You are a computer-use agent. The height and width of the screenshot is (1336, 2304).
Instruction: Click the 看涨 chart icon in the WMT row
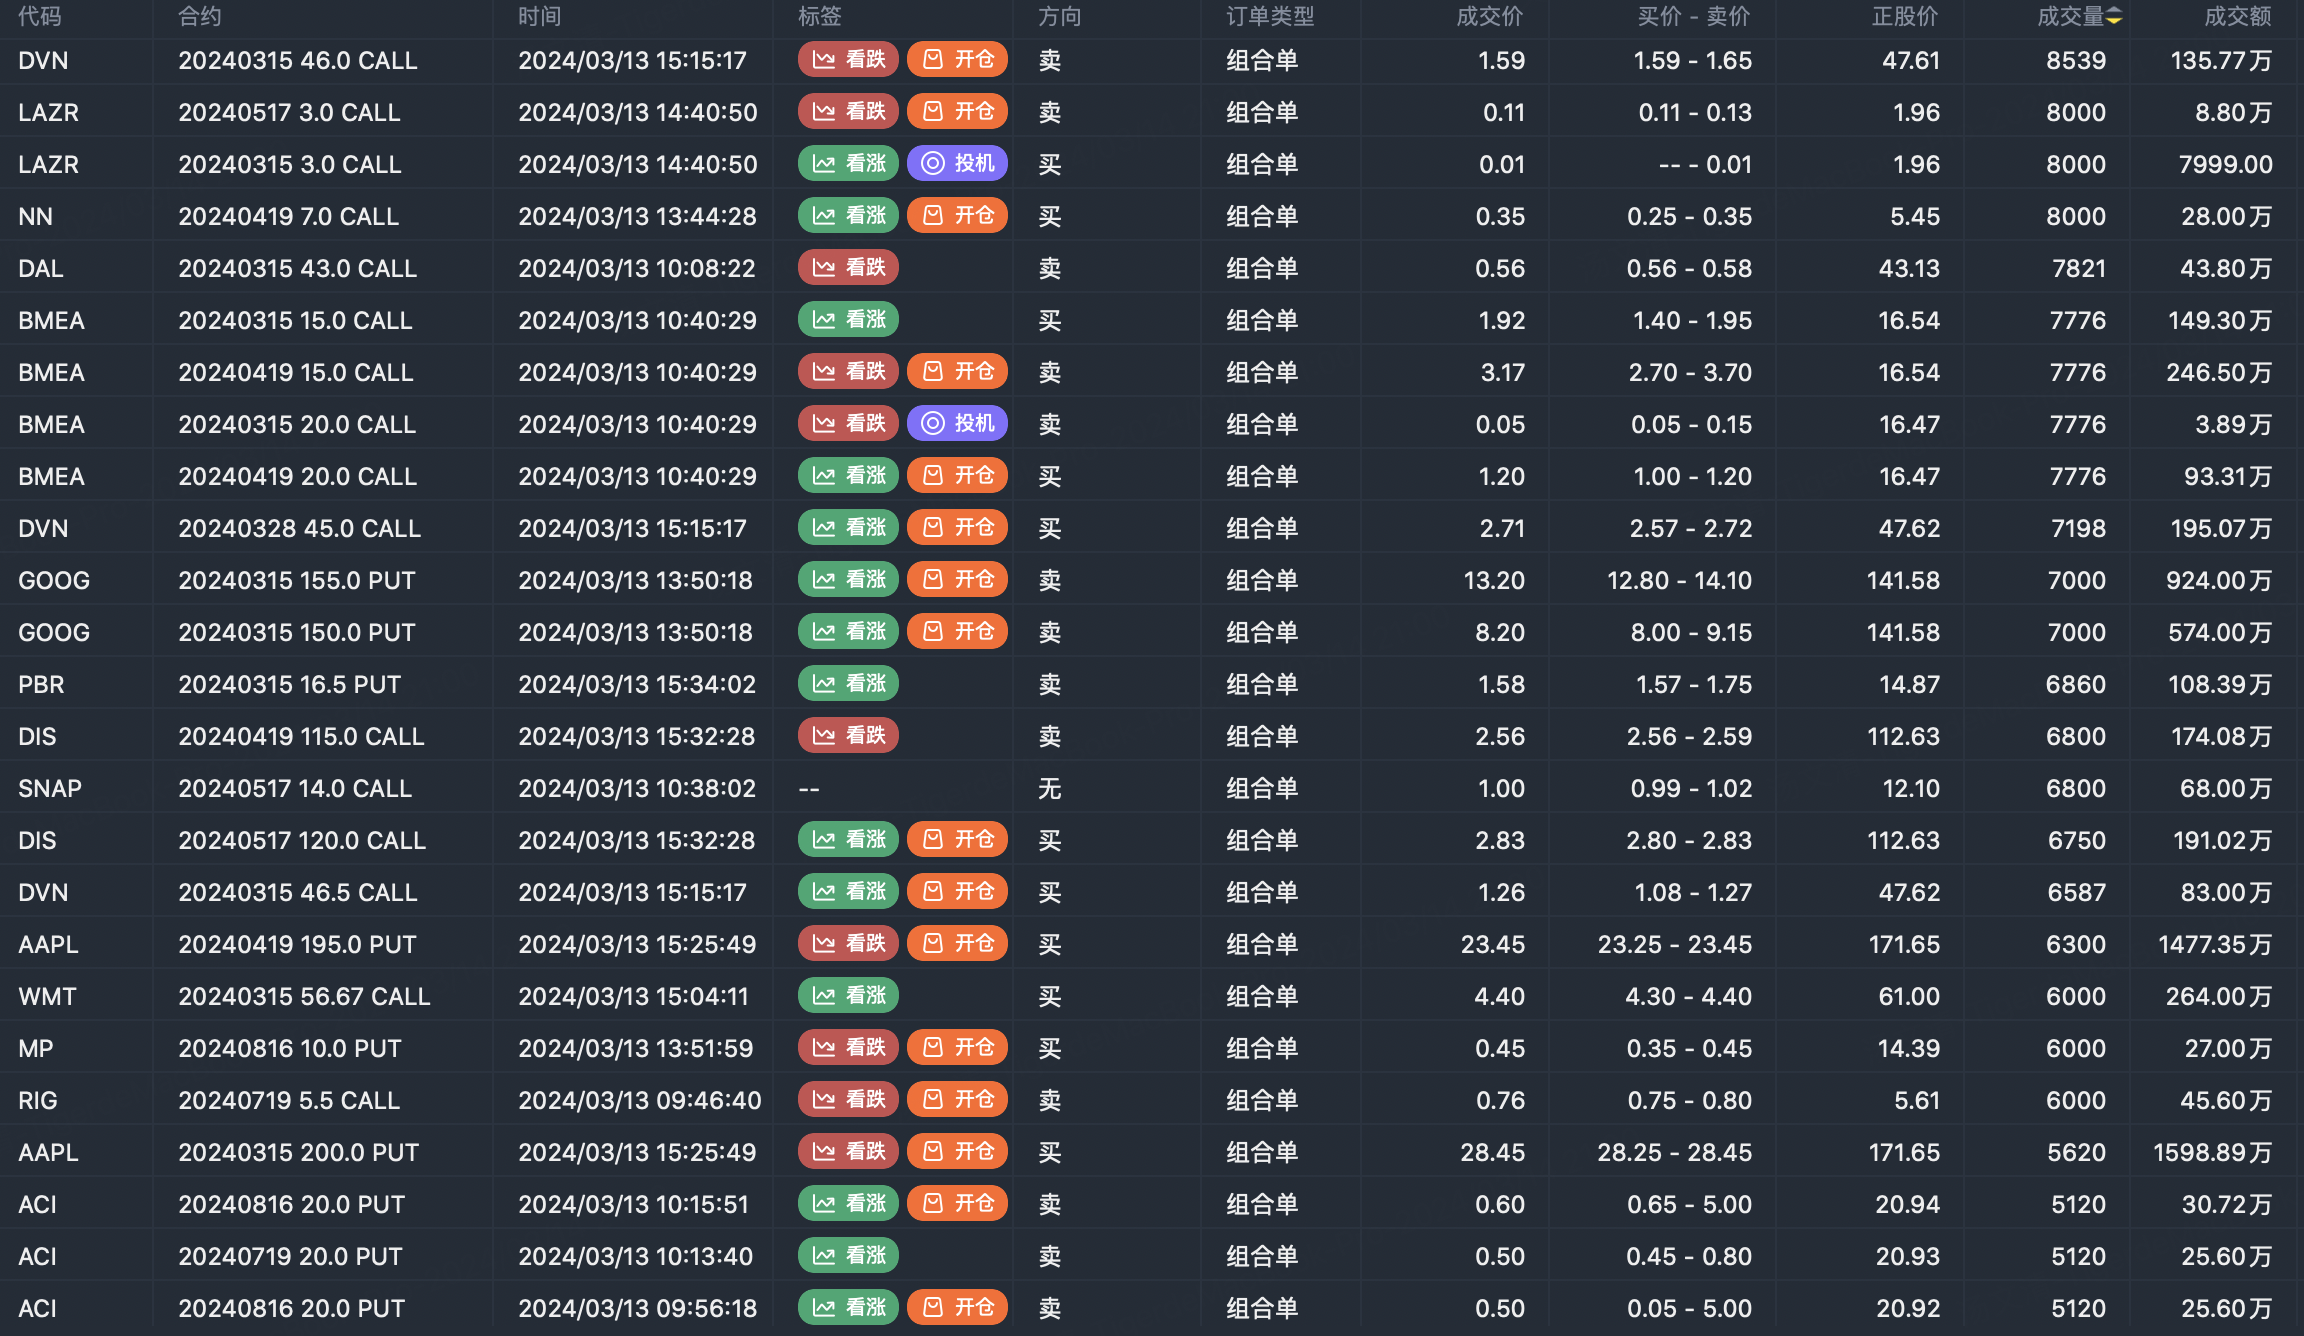tap(824, 996)
